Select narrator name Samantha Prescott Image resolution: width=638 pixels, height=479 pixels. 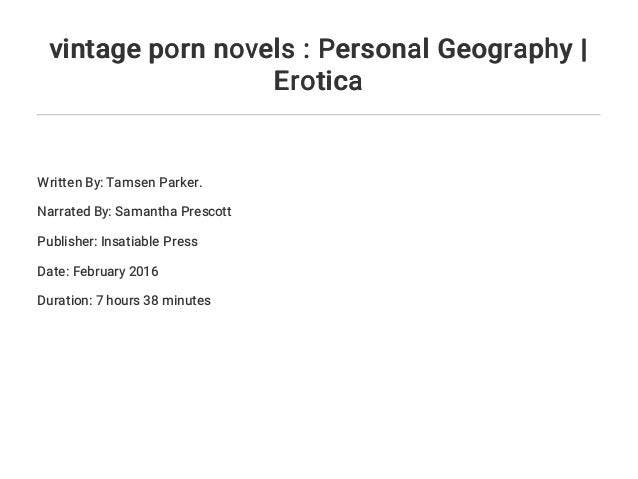173,212
